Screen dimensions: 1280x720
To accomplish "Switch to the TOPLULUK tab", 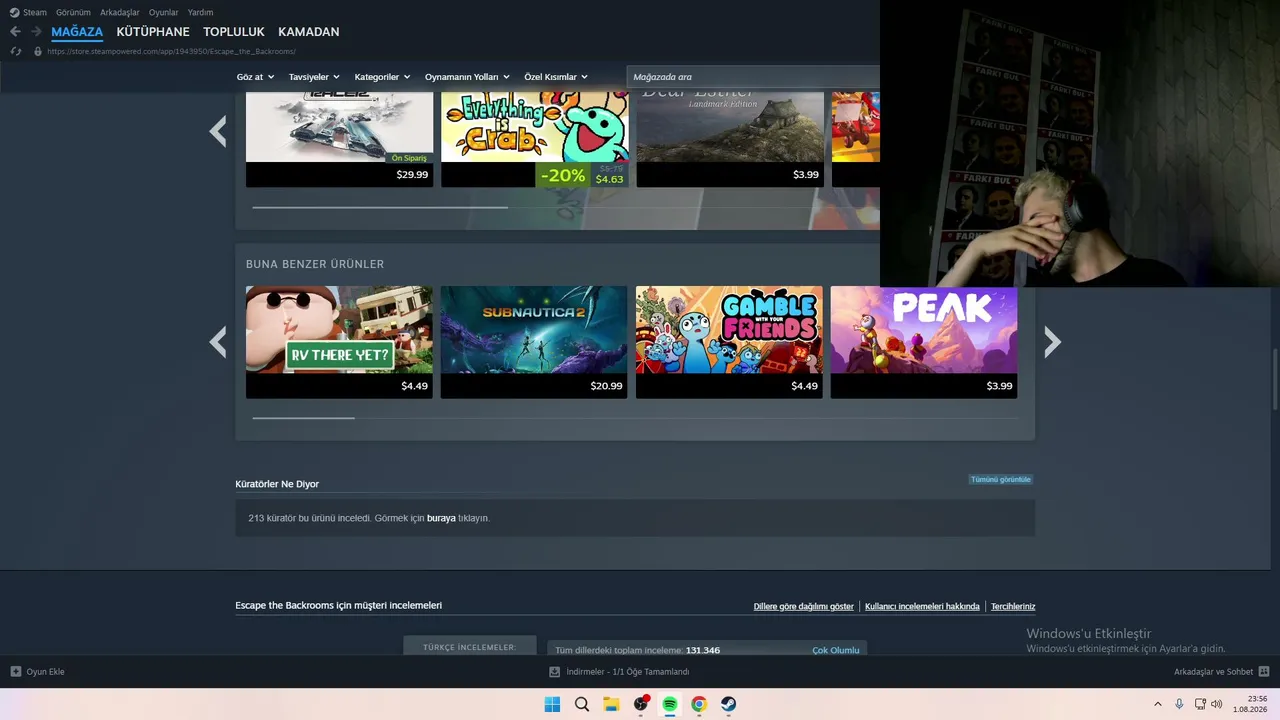I will [x=234, y=32].
